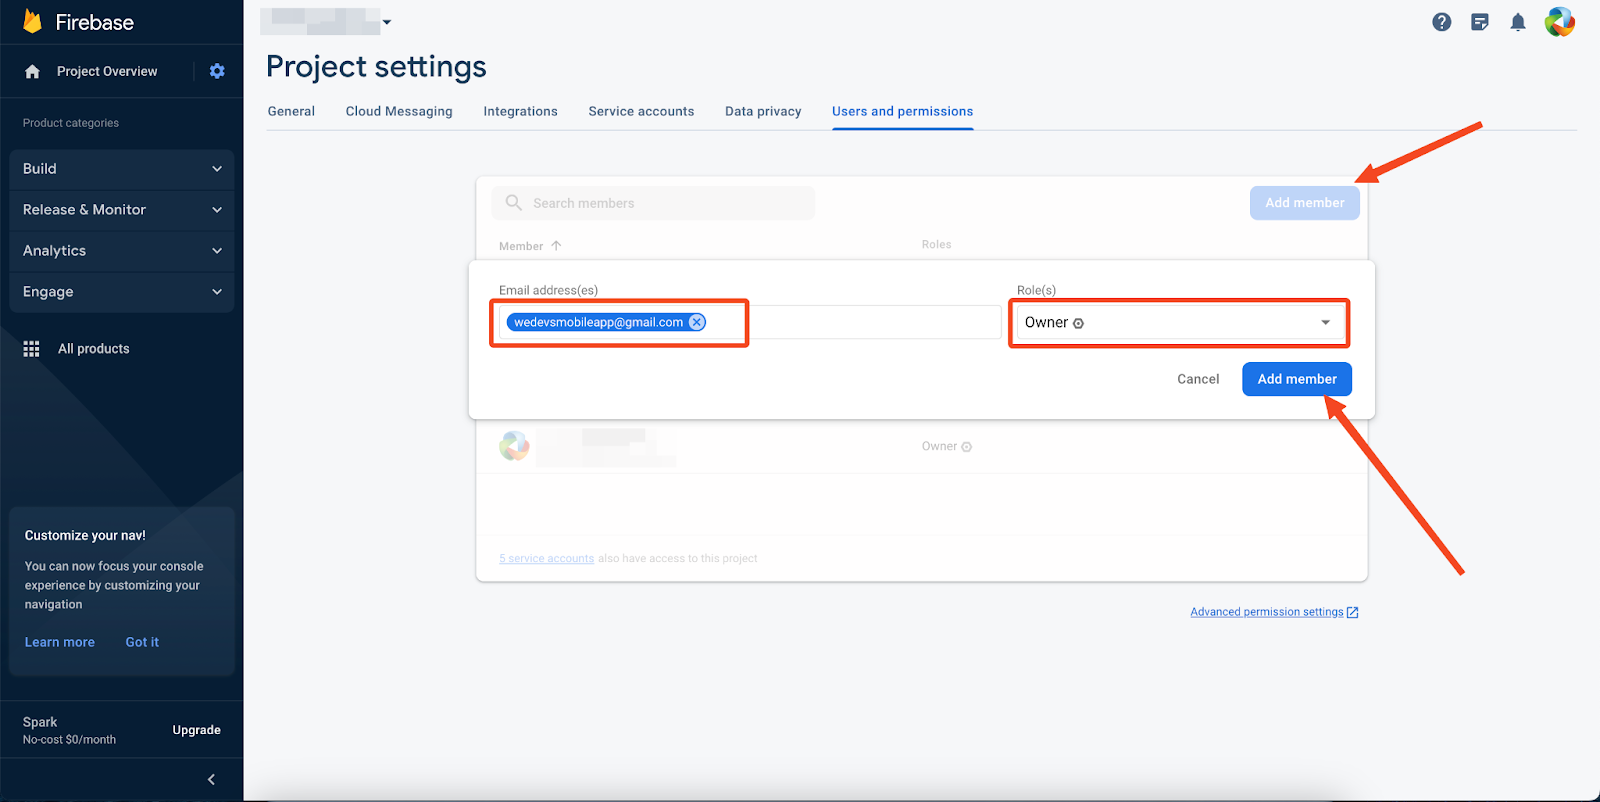Open the project settings gear icon
Image resolution: width=1600 pixels, height=802 pixels.
click(x=217, y=71)
